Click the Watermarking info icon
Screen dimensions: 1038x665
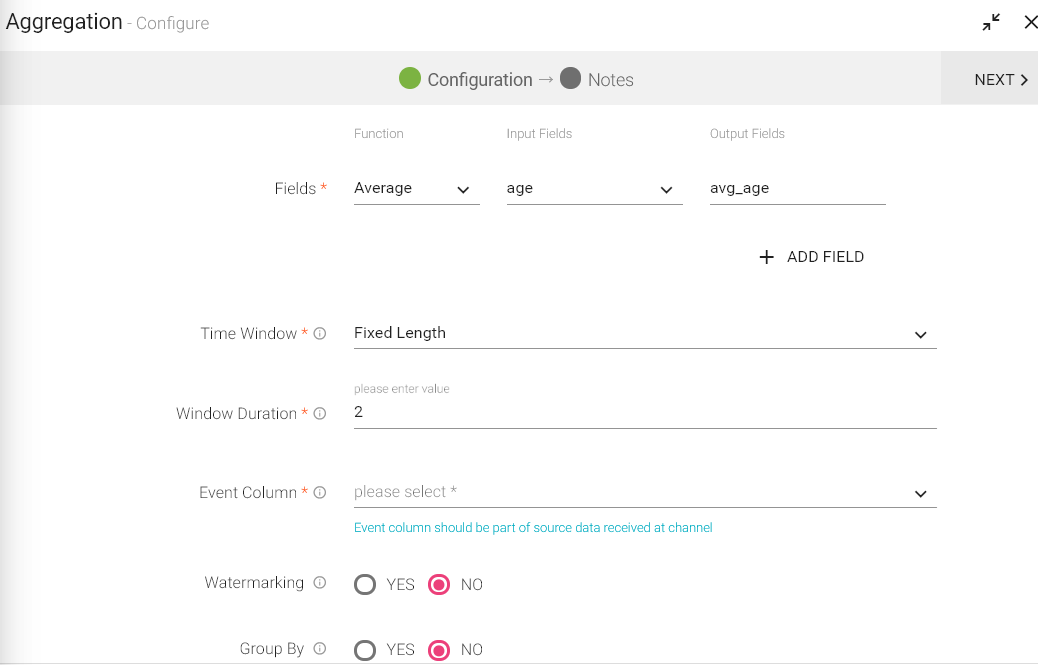(x=320, y=583)
